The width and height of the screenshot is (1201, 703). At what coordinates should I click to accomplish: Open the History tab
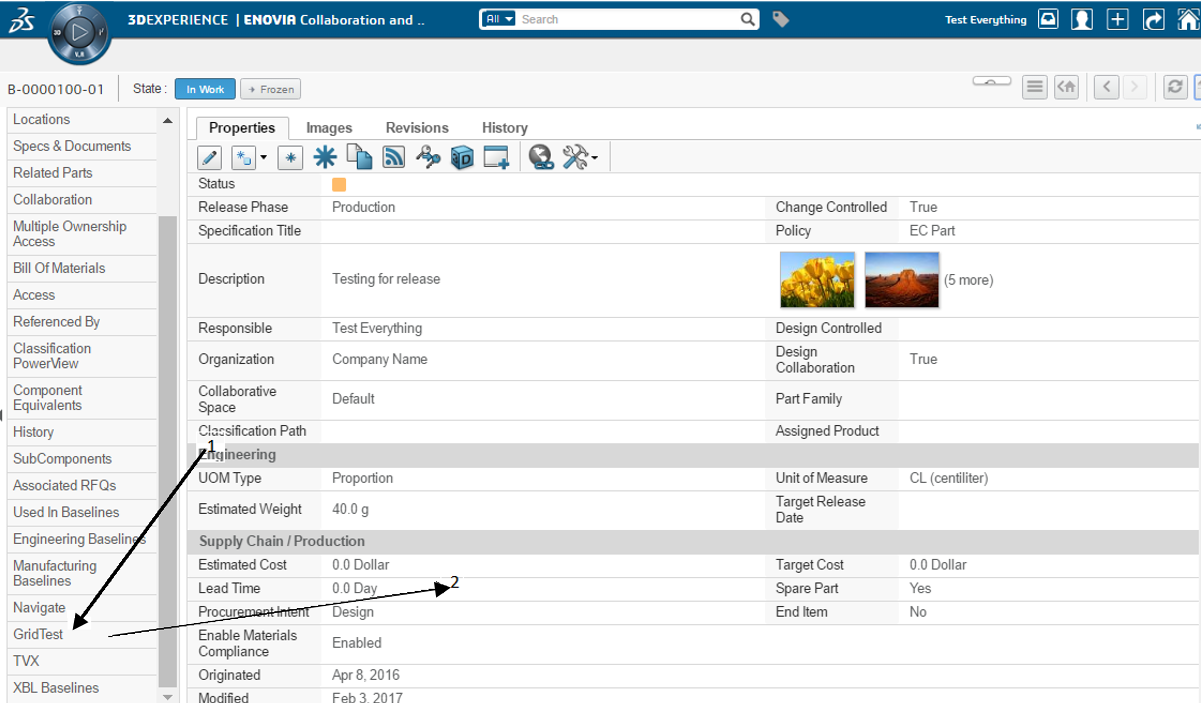tap(504, 128)
